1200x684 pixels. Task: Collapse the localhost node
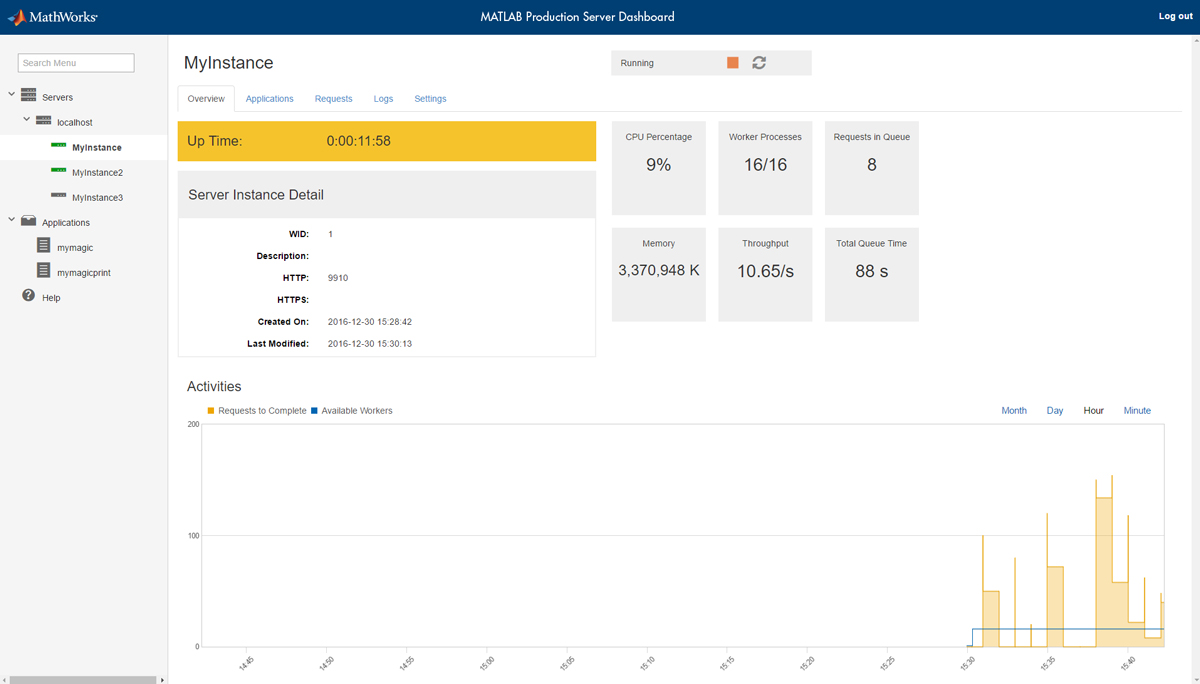click(x=26, y=120)
